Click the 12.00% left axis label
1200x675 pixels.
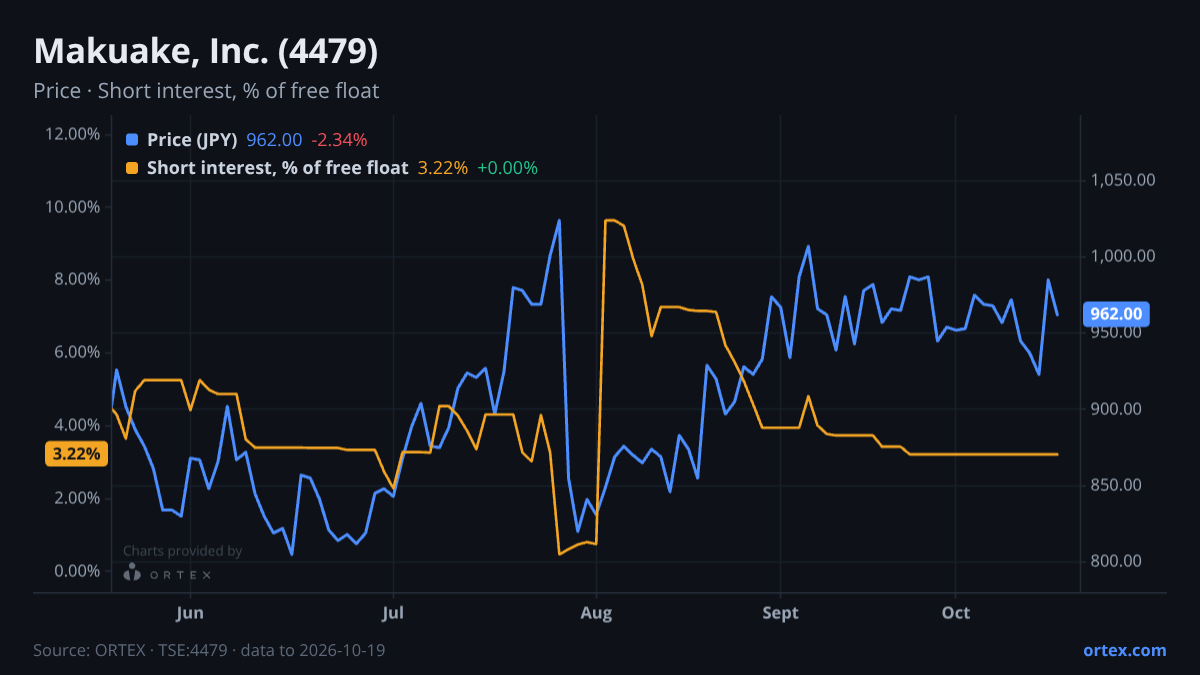click(73, 134)
